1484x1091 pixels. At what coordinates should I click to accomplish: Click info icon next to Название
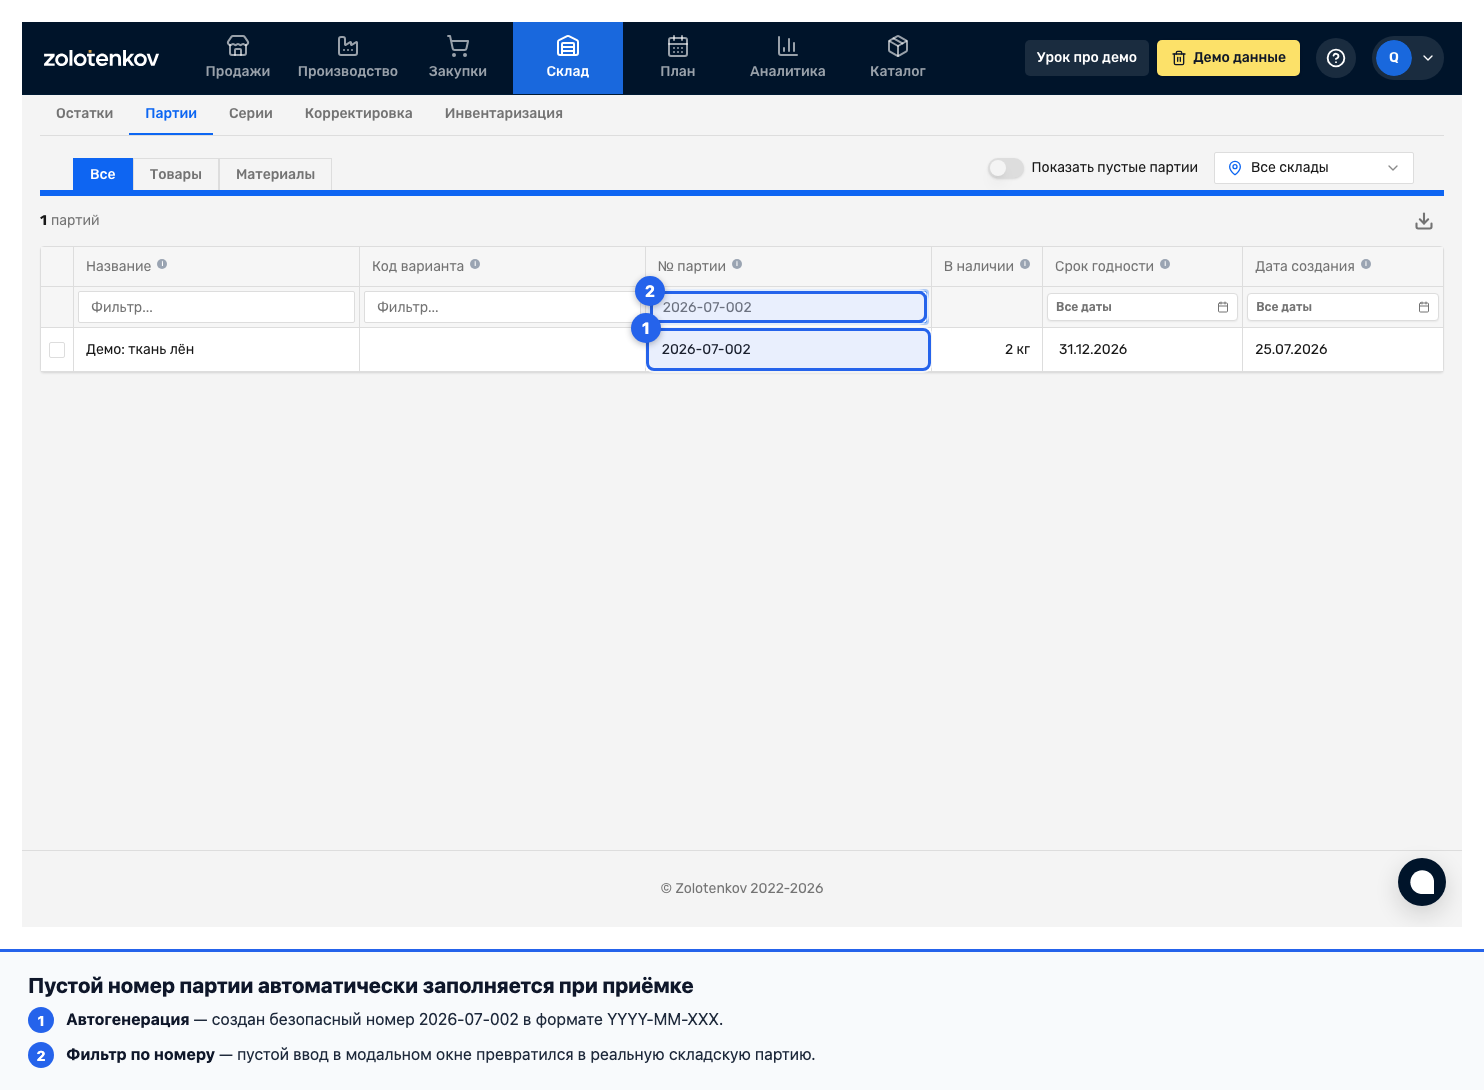coord(162,265)
